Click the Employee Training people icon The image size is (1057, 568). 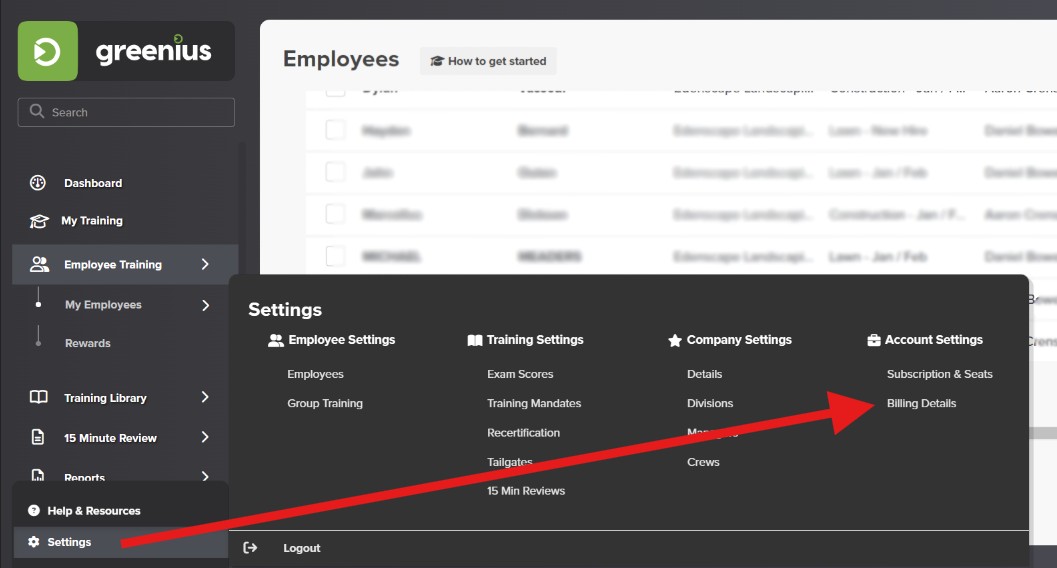click(39, 264)
